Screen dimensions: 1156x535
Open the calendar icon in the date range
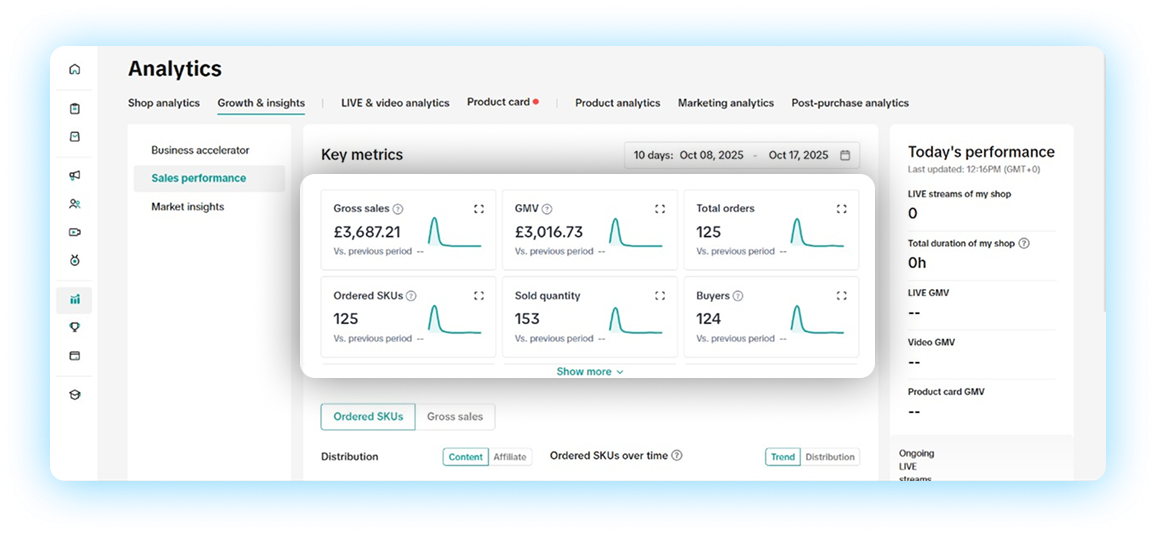point(845,155)
